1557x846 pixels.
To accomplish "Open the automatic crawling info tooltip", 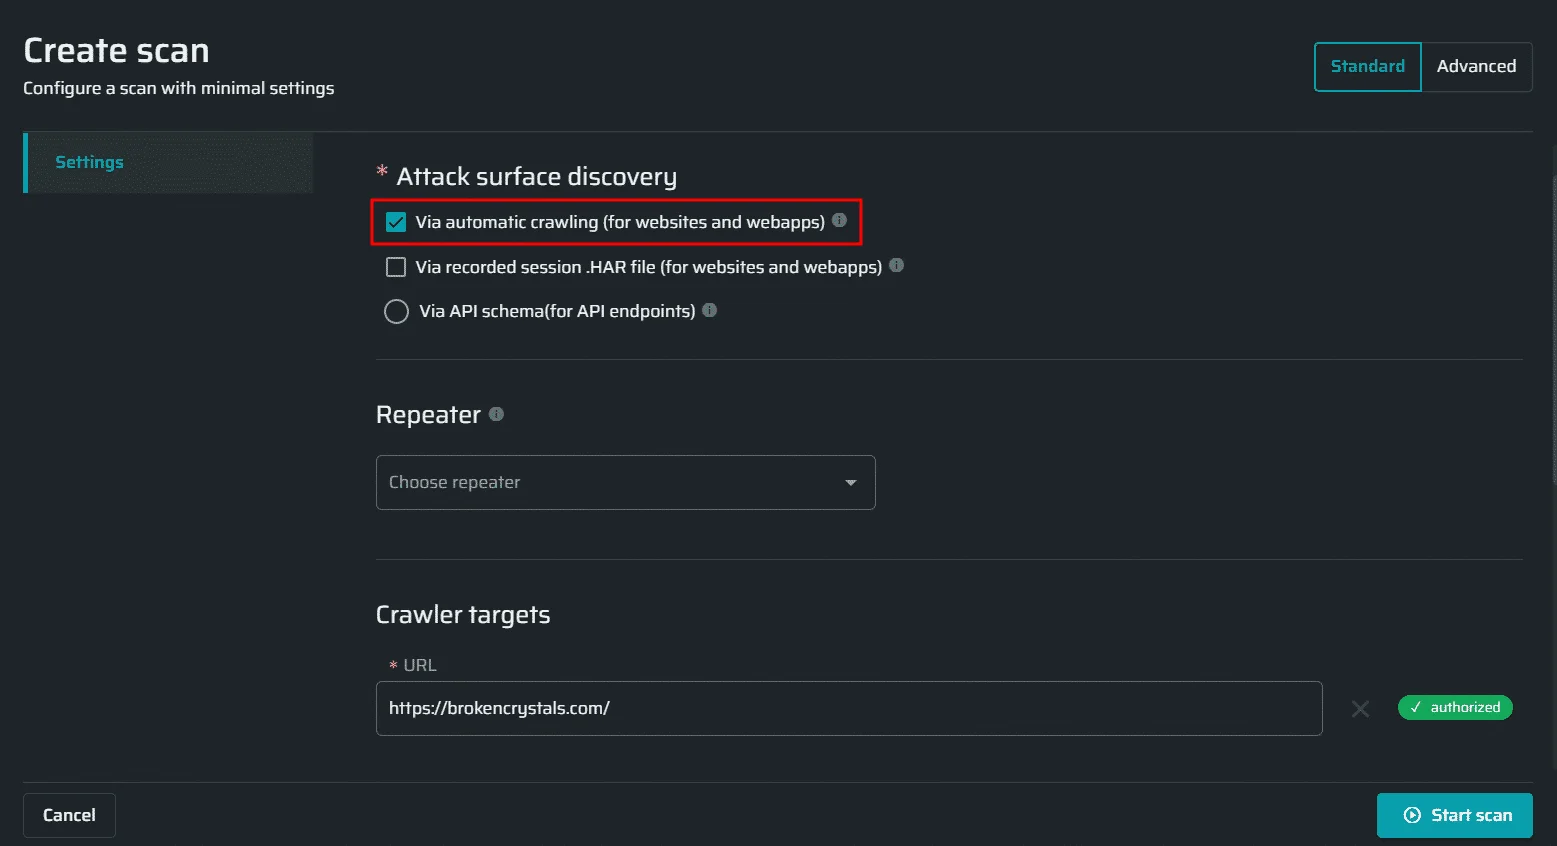I will (x=839, y=222).
